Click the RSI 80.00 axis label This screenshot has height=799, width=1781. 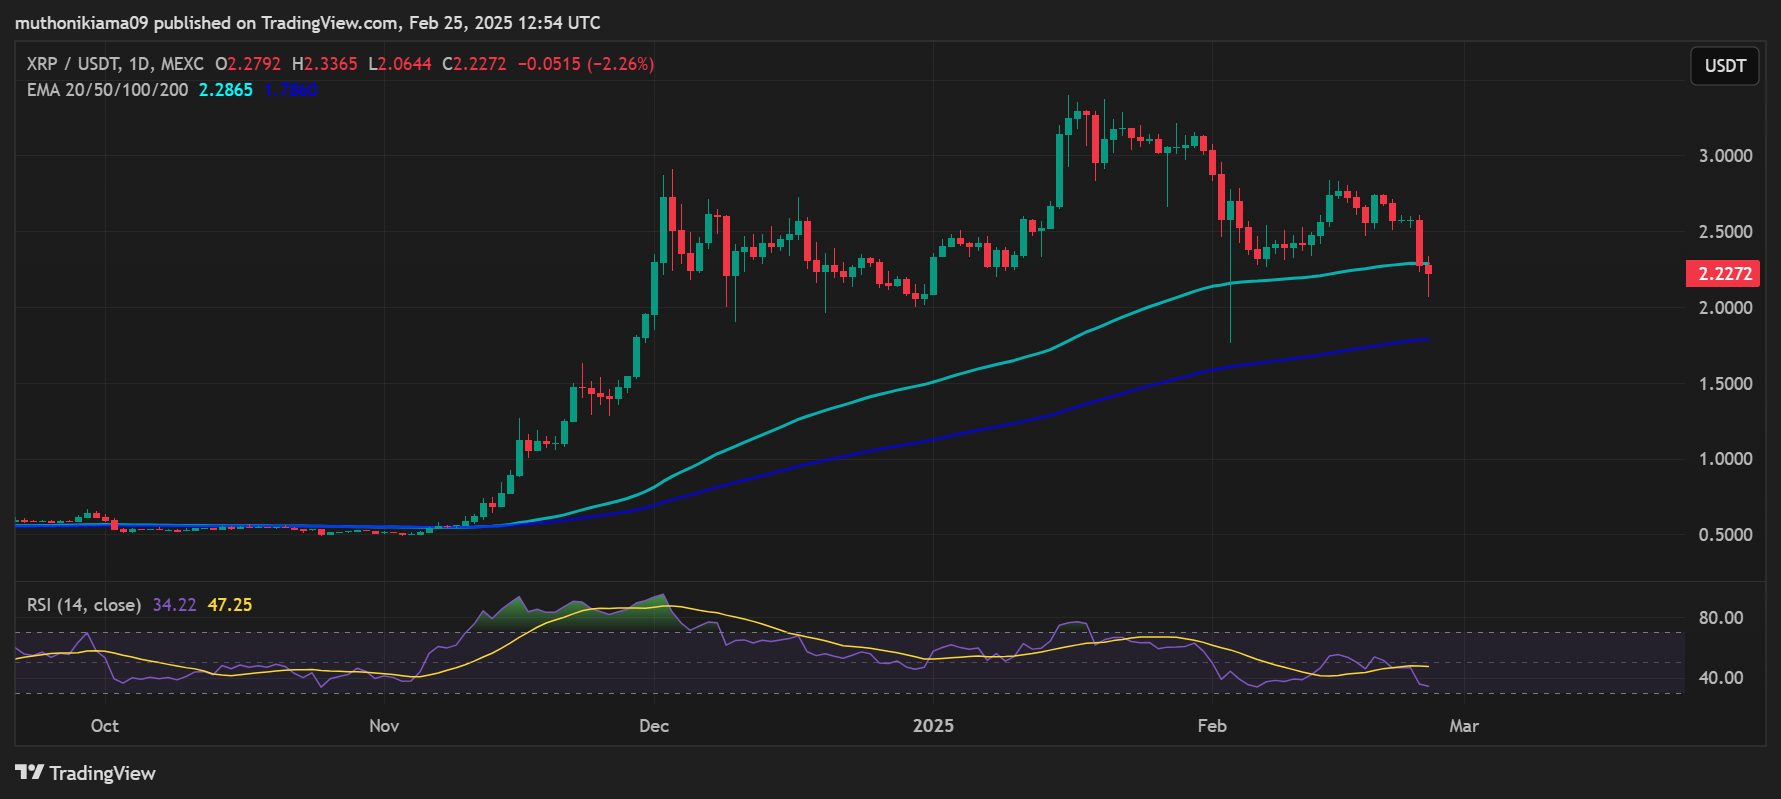click(x=1721, y=618)
